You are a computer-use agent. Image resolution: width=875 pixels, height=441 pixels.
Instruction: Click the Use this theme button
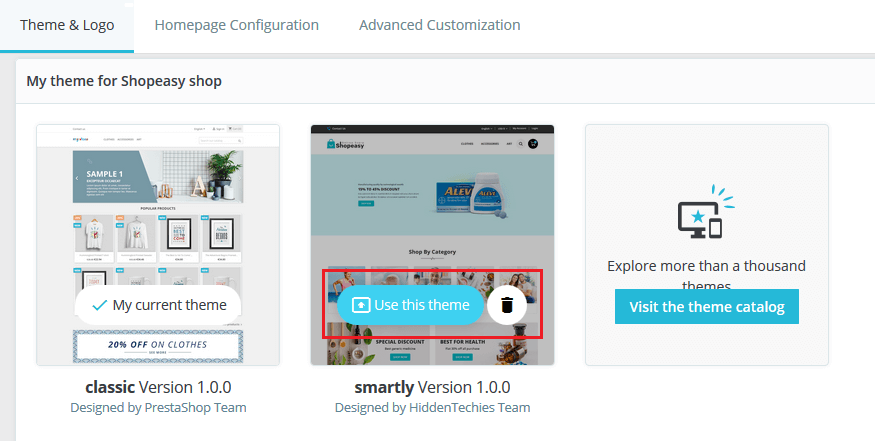point(411,305)
